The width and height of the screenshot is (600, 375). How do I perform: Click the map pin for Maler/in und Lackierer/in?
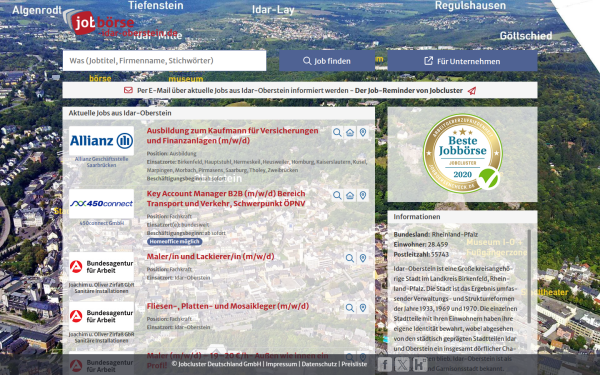363,258
